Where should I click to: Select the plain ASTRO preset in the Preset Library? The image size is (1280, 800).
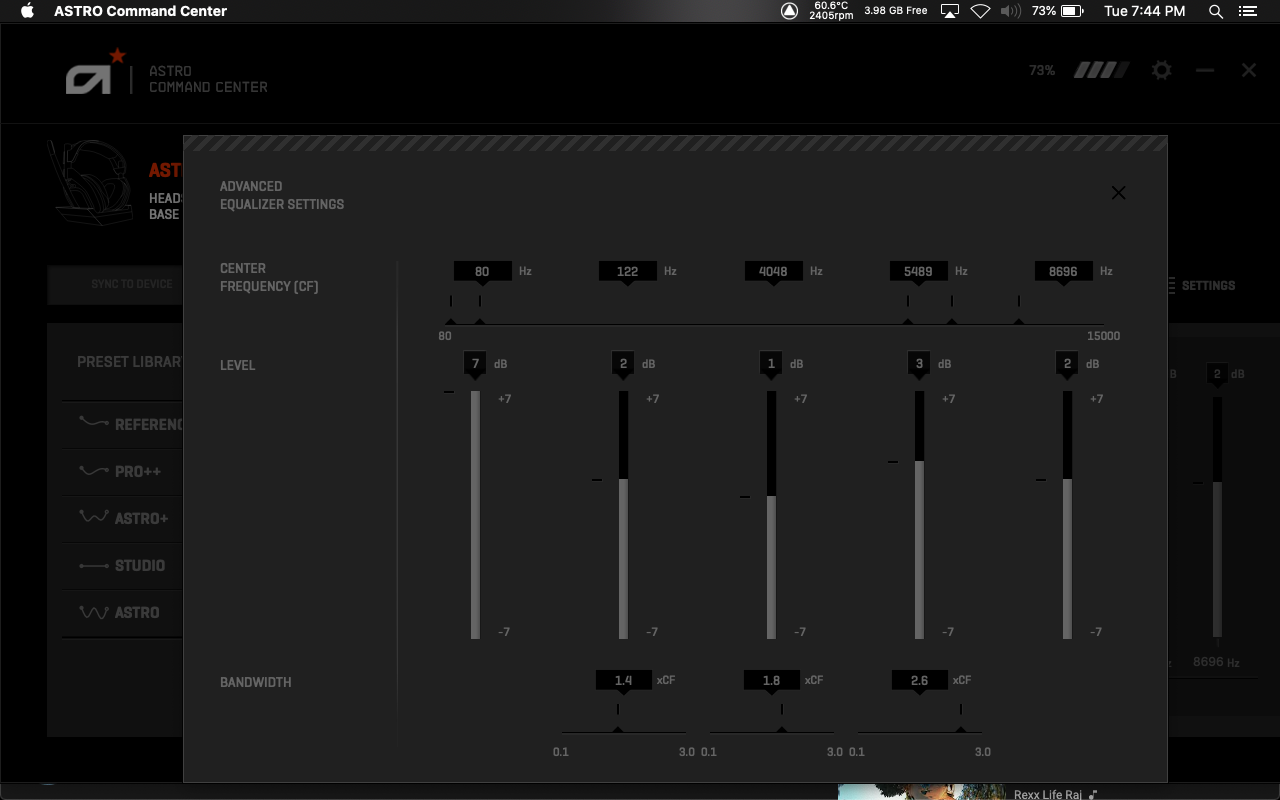pyautogui.click(x=123, y=612)
